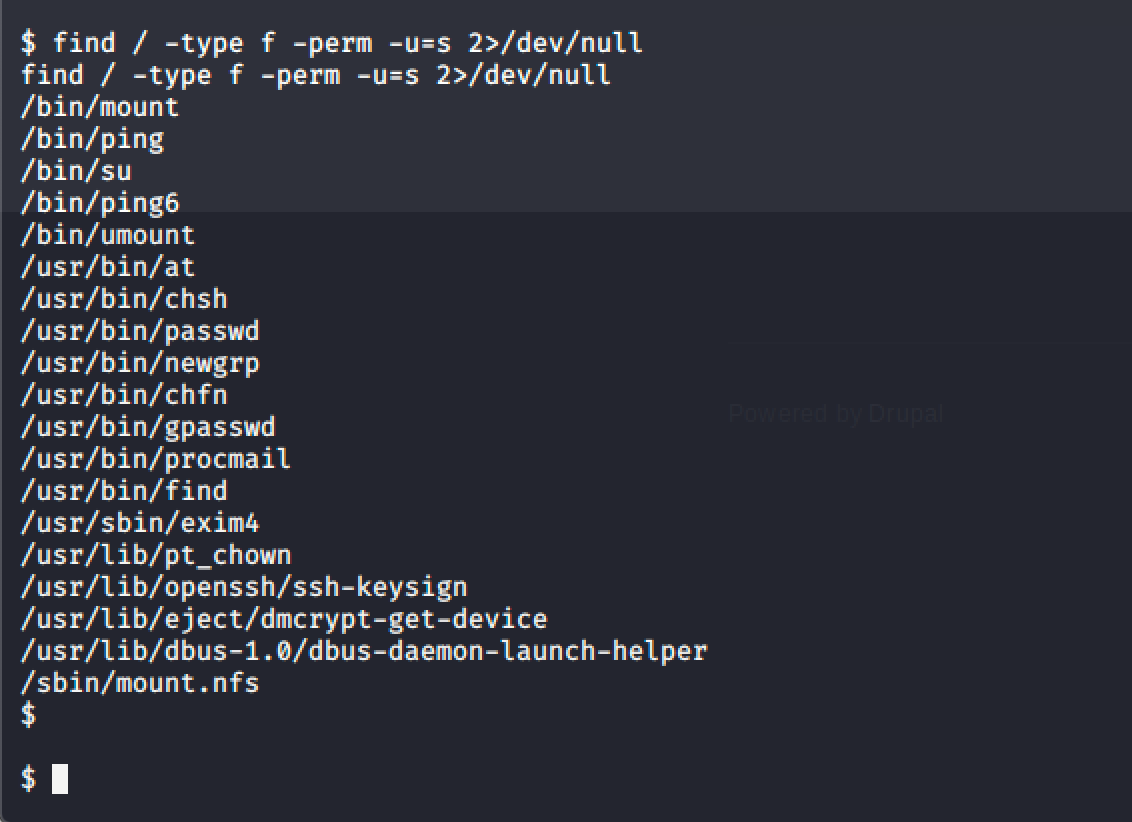Click the /usr/bin/gpasswd entry
The image size is (1132, 822).
[x=148, y=427]
